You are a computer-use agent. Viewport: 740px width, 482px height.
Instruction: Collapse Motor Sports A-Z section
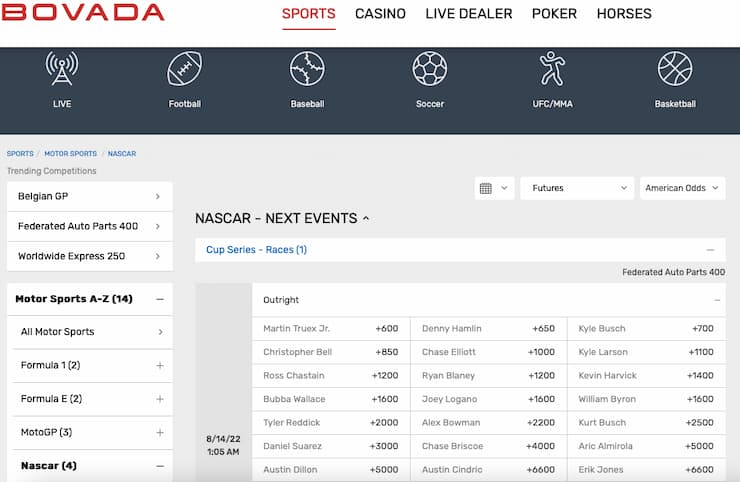click(x=160, y=299)
